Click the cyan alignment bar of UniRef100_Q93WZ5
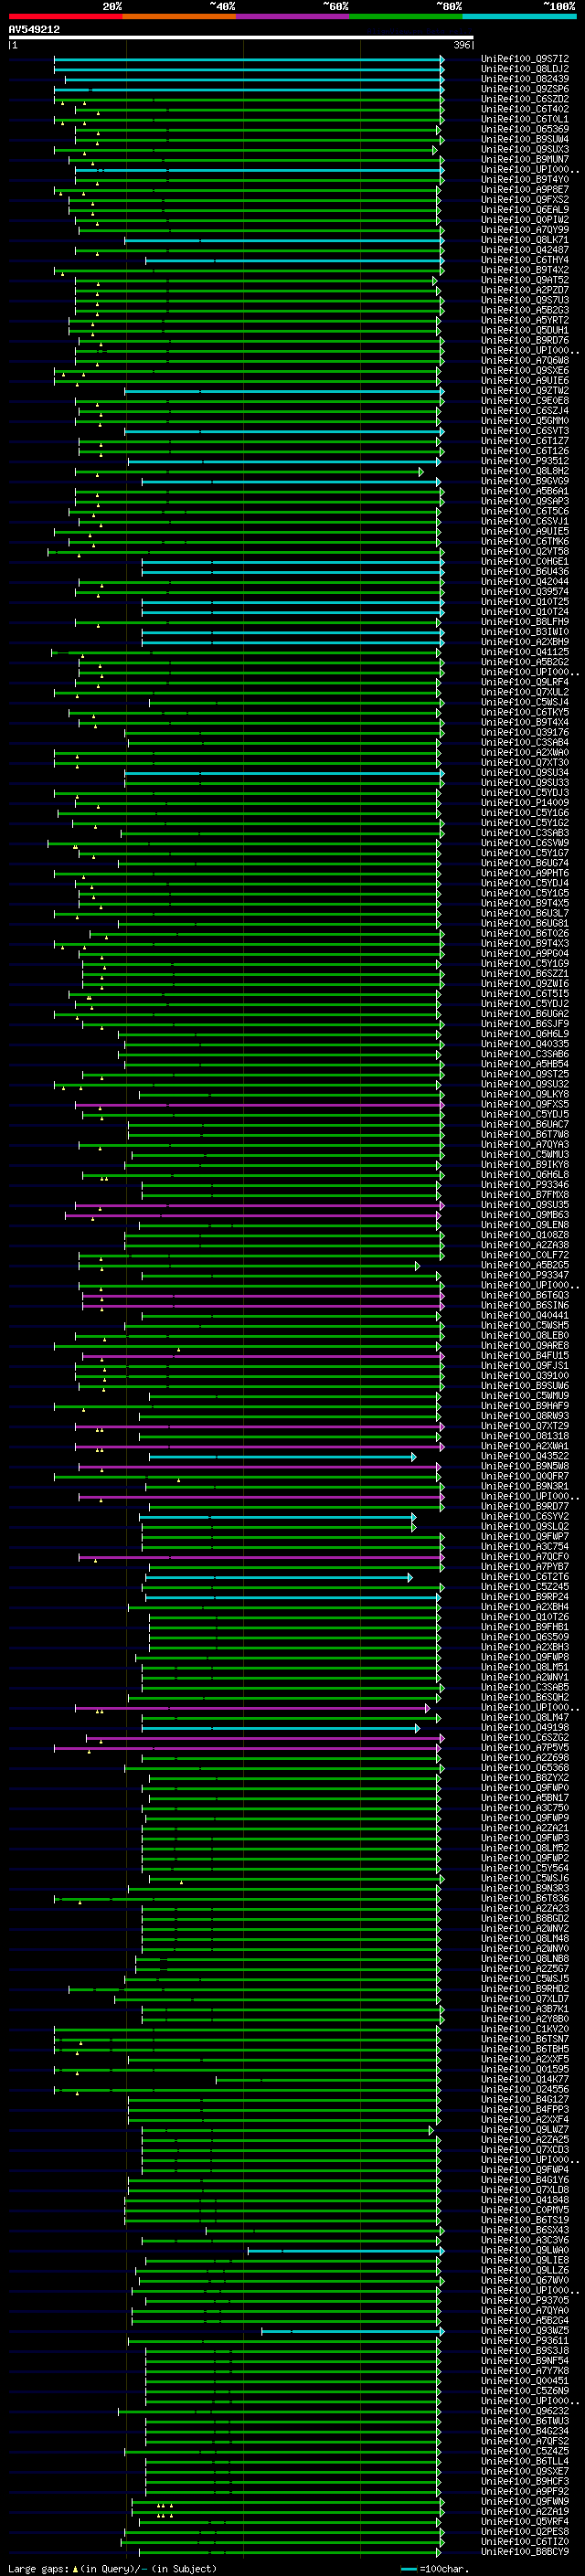This screenshot has height=2576, width=585. click(x=353, y=2330)
